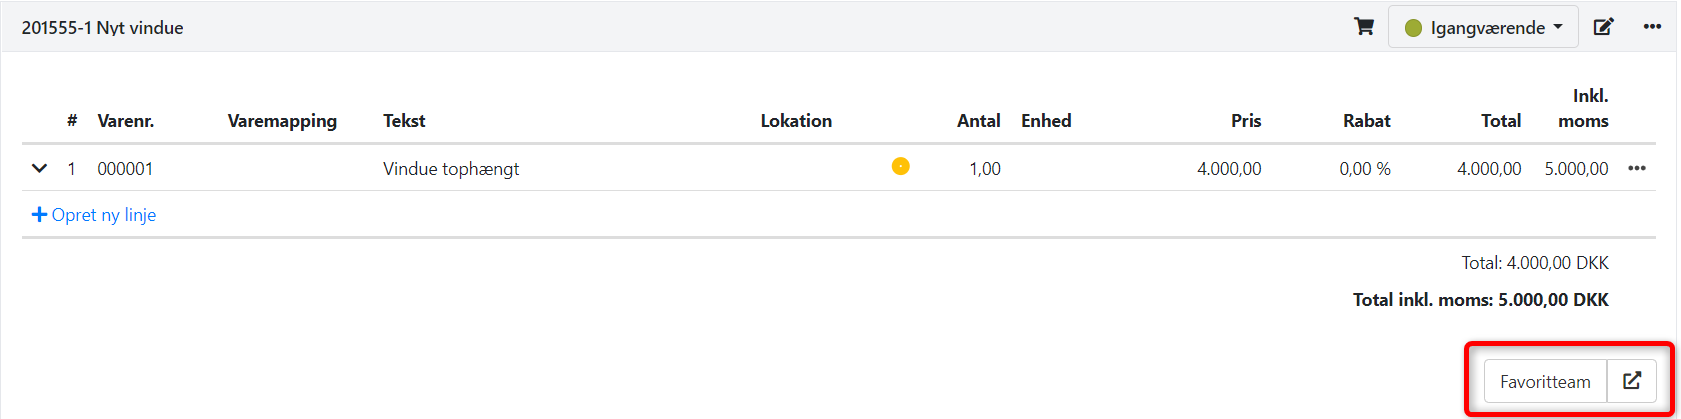Click the 'Varemapping' column header
Viewport: 1681px width, 419px height.
tap(282, 121)
